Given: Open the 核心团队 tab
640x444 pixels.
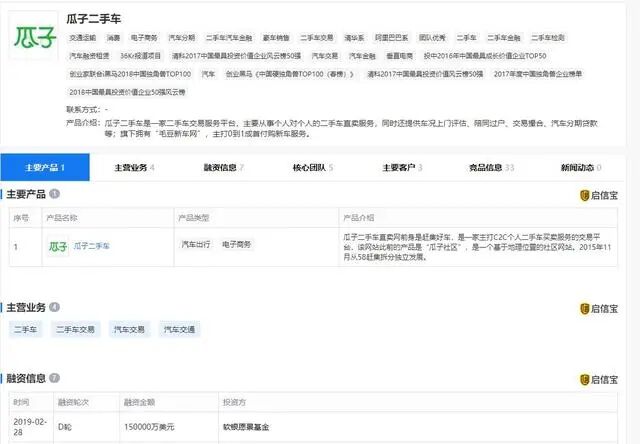Looking at the screenshot, I should click(x=313, y=168).
